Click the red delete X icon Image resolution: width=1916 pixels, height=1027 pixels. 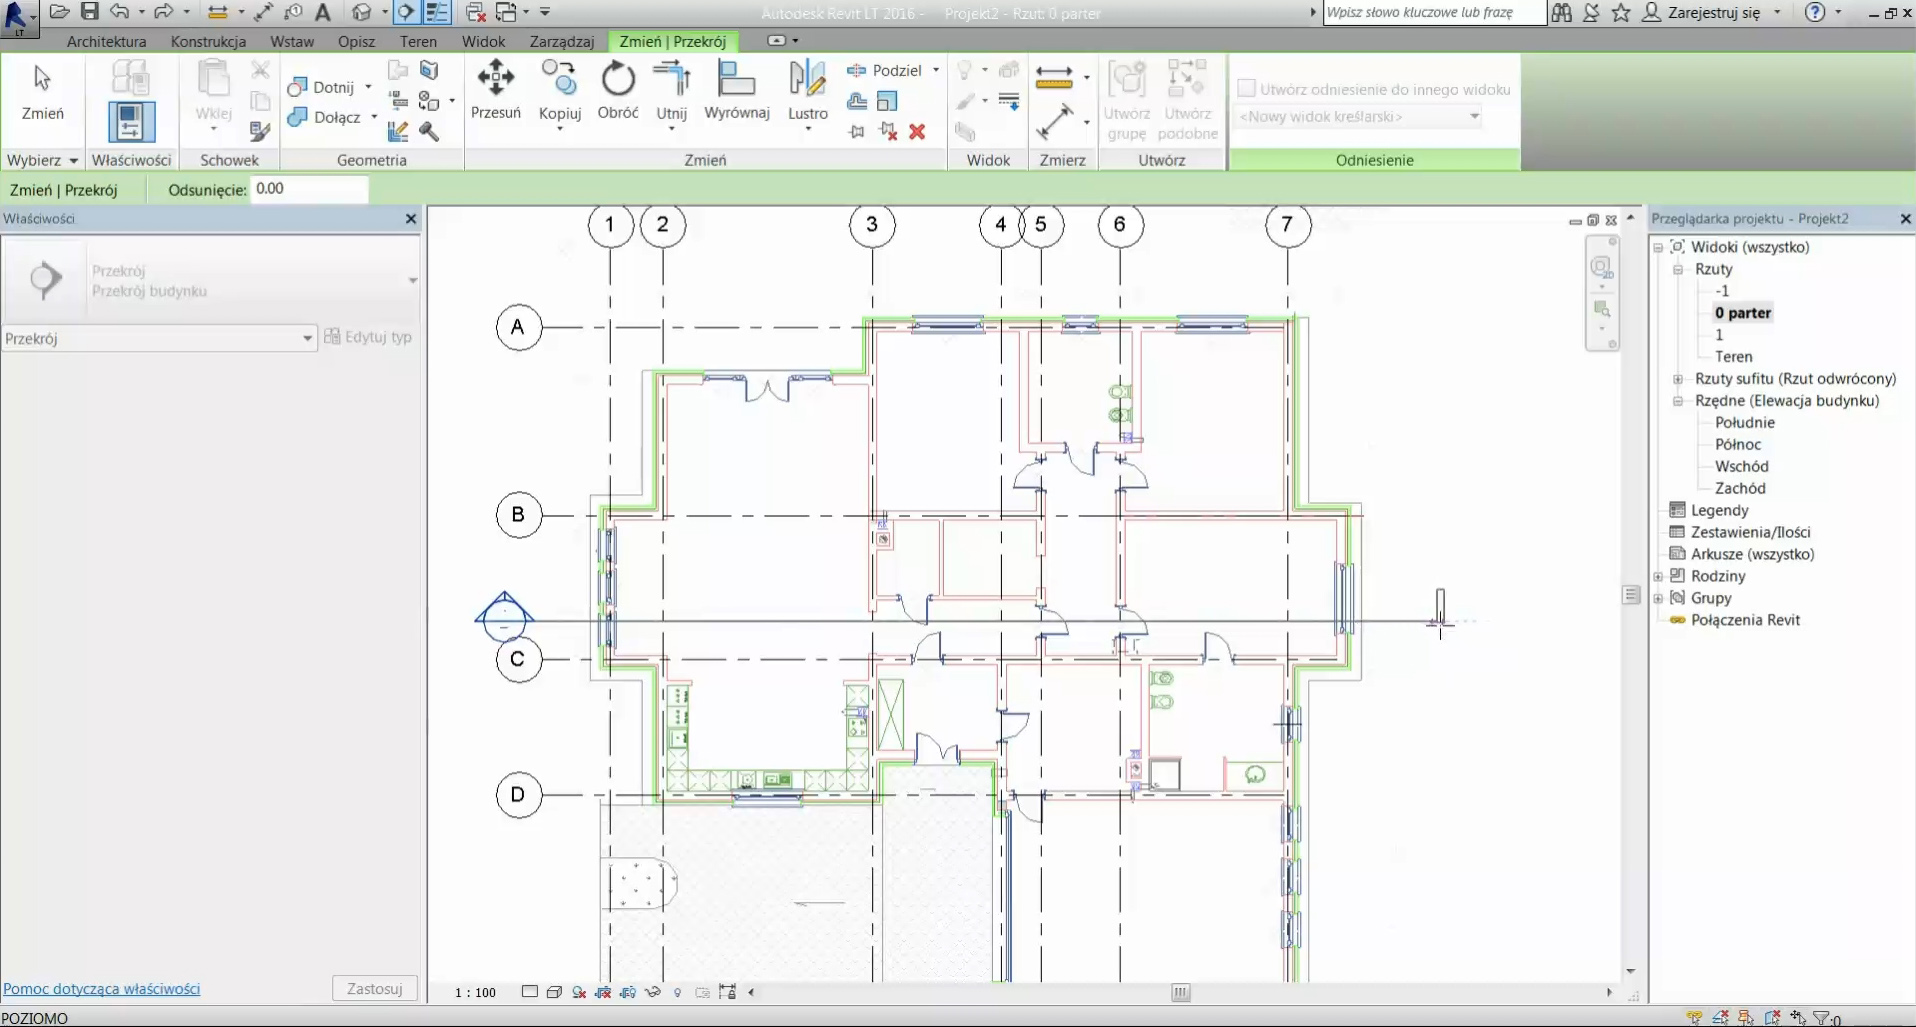pyautogui.click(x=917, y=132)
